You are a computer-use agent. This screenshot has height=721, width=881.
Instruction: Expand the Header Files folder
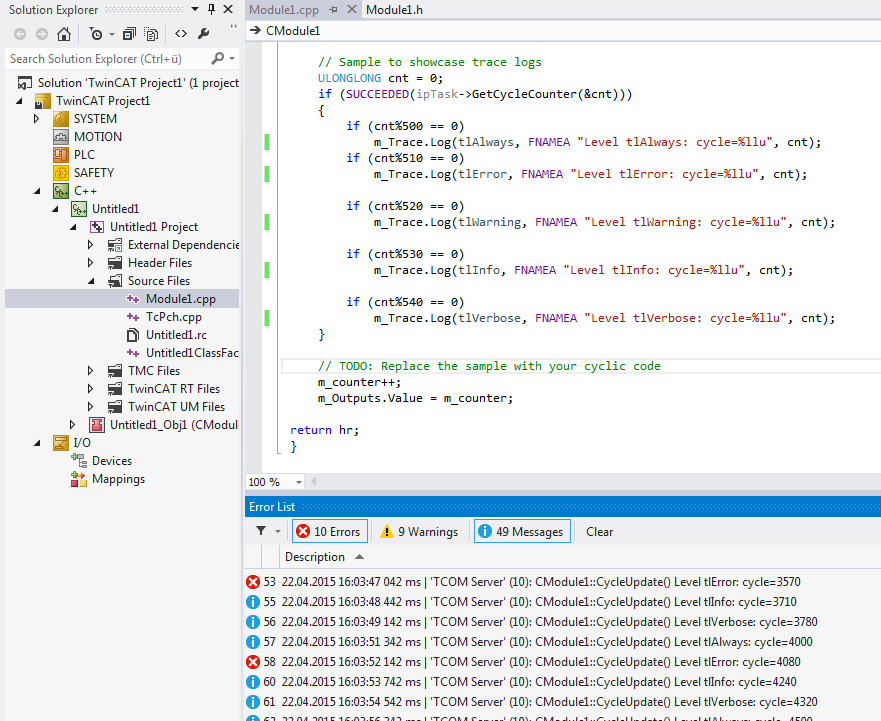tap(90, 262)
